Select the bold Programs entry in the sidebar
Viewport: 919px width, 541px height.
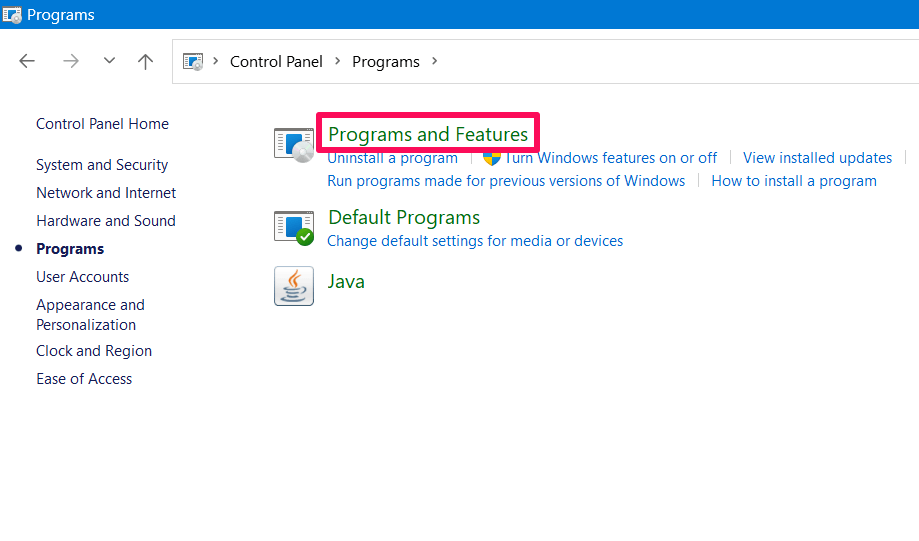tap(70, 249)
